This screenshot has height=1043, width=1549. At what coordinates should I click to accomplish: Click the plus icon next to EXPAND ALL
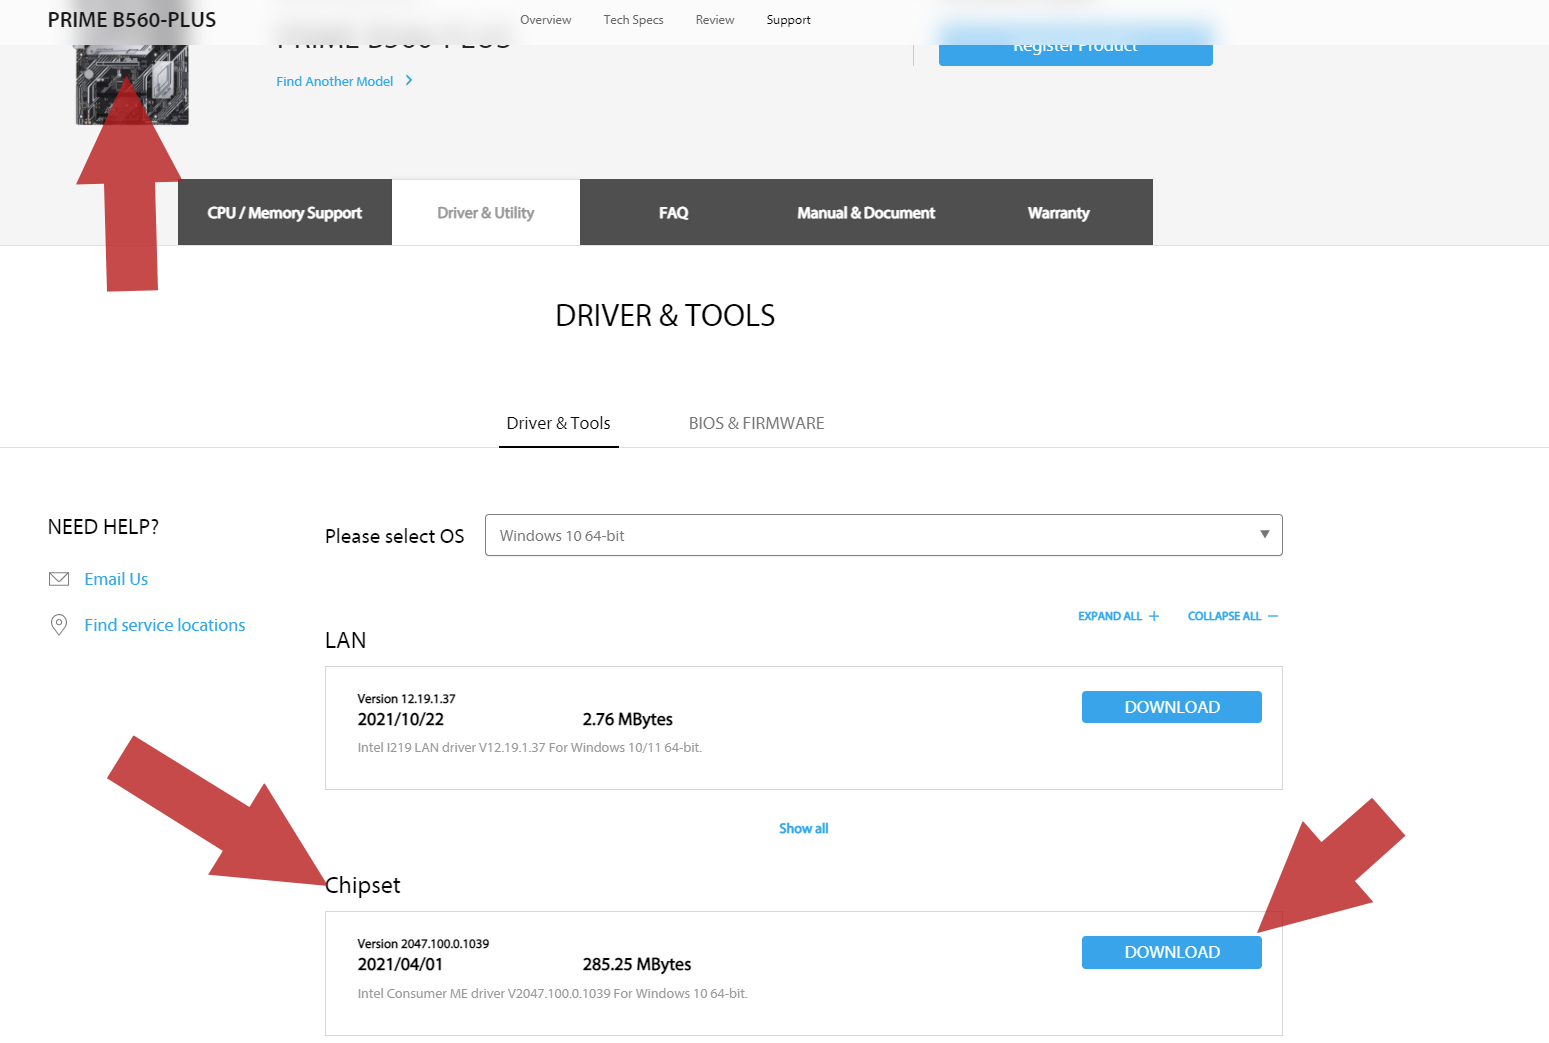pos(1154,616)
